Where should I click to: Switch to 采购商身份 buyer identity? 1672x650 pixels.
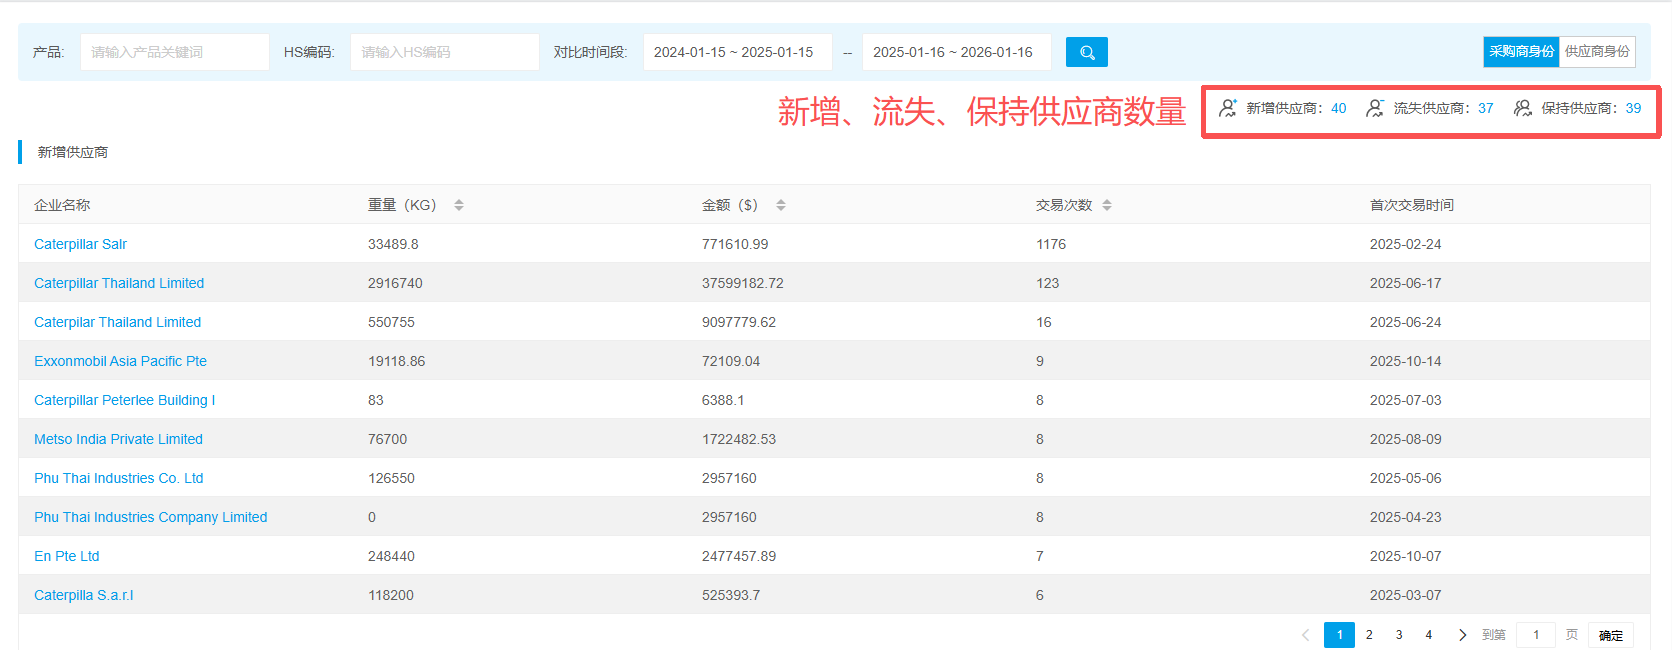(1521, 52)
